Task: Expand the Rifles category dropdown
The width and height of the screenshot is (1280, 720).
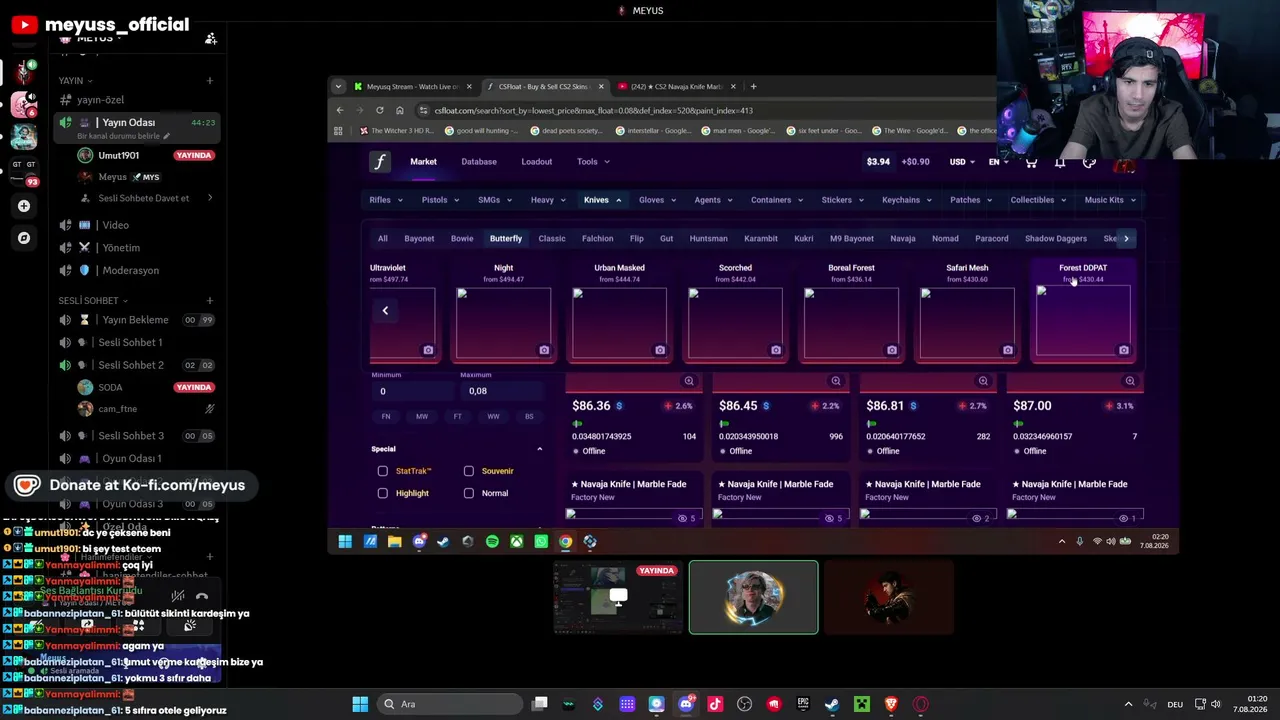Action: coord(386,200)
